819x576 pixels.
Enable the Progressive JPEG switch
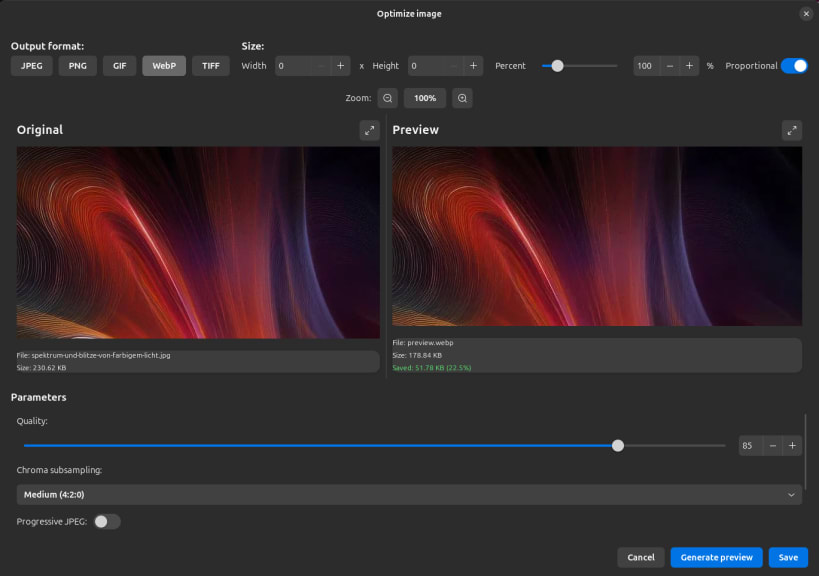tap(106, 521)
